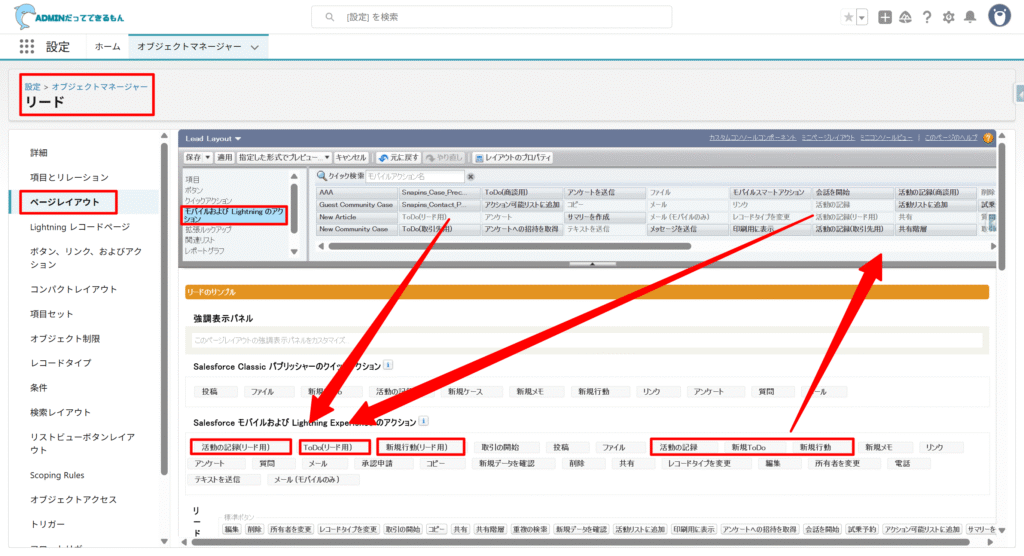
Task: Collapse the palette using the bottom handle
Action: pyautogui.click(x=592, y=264)
